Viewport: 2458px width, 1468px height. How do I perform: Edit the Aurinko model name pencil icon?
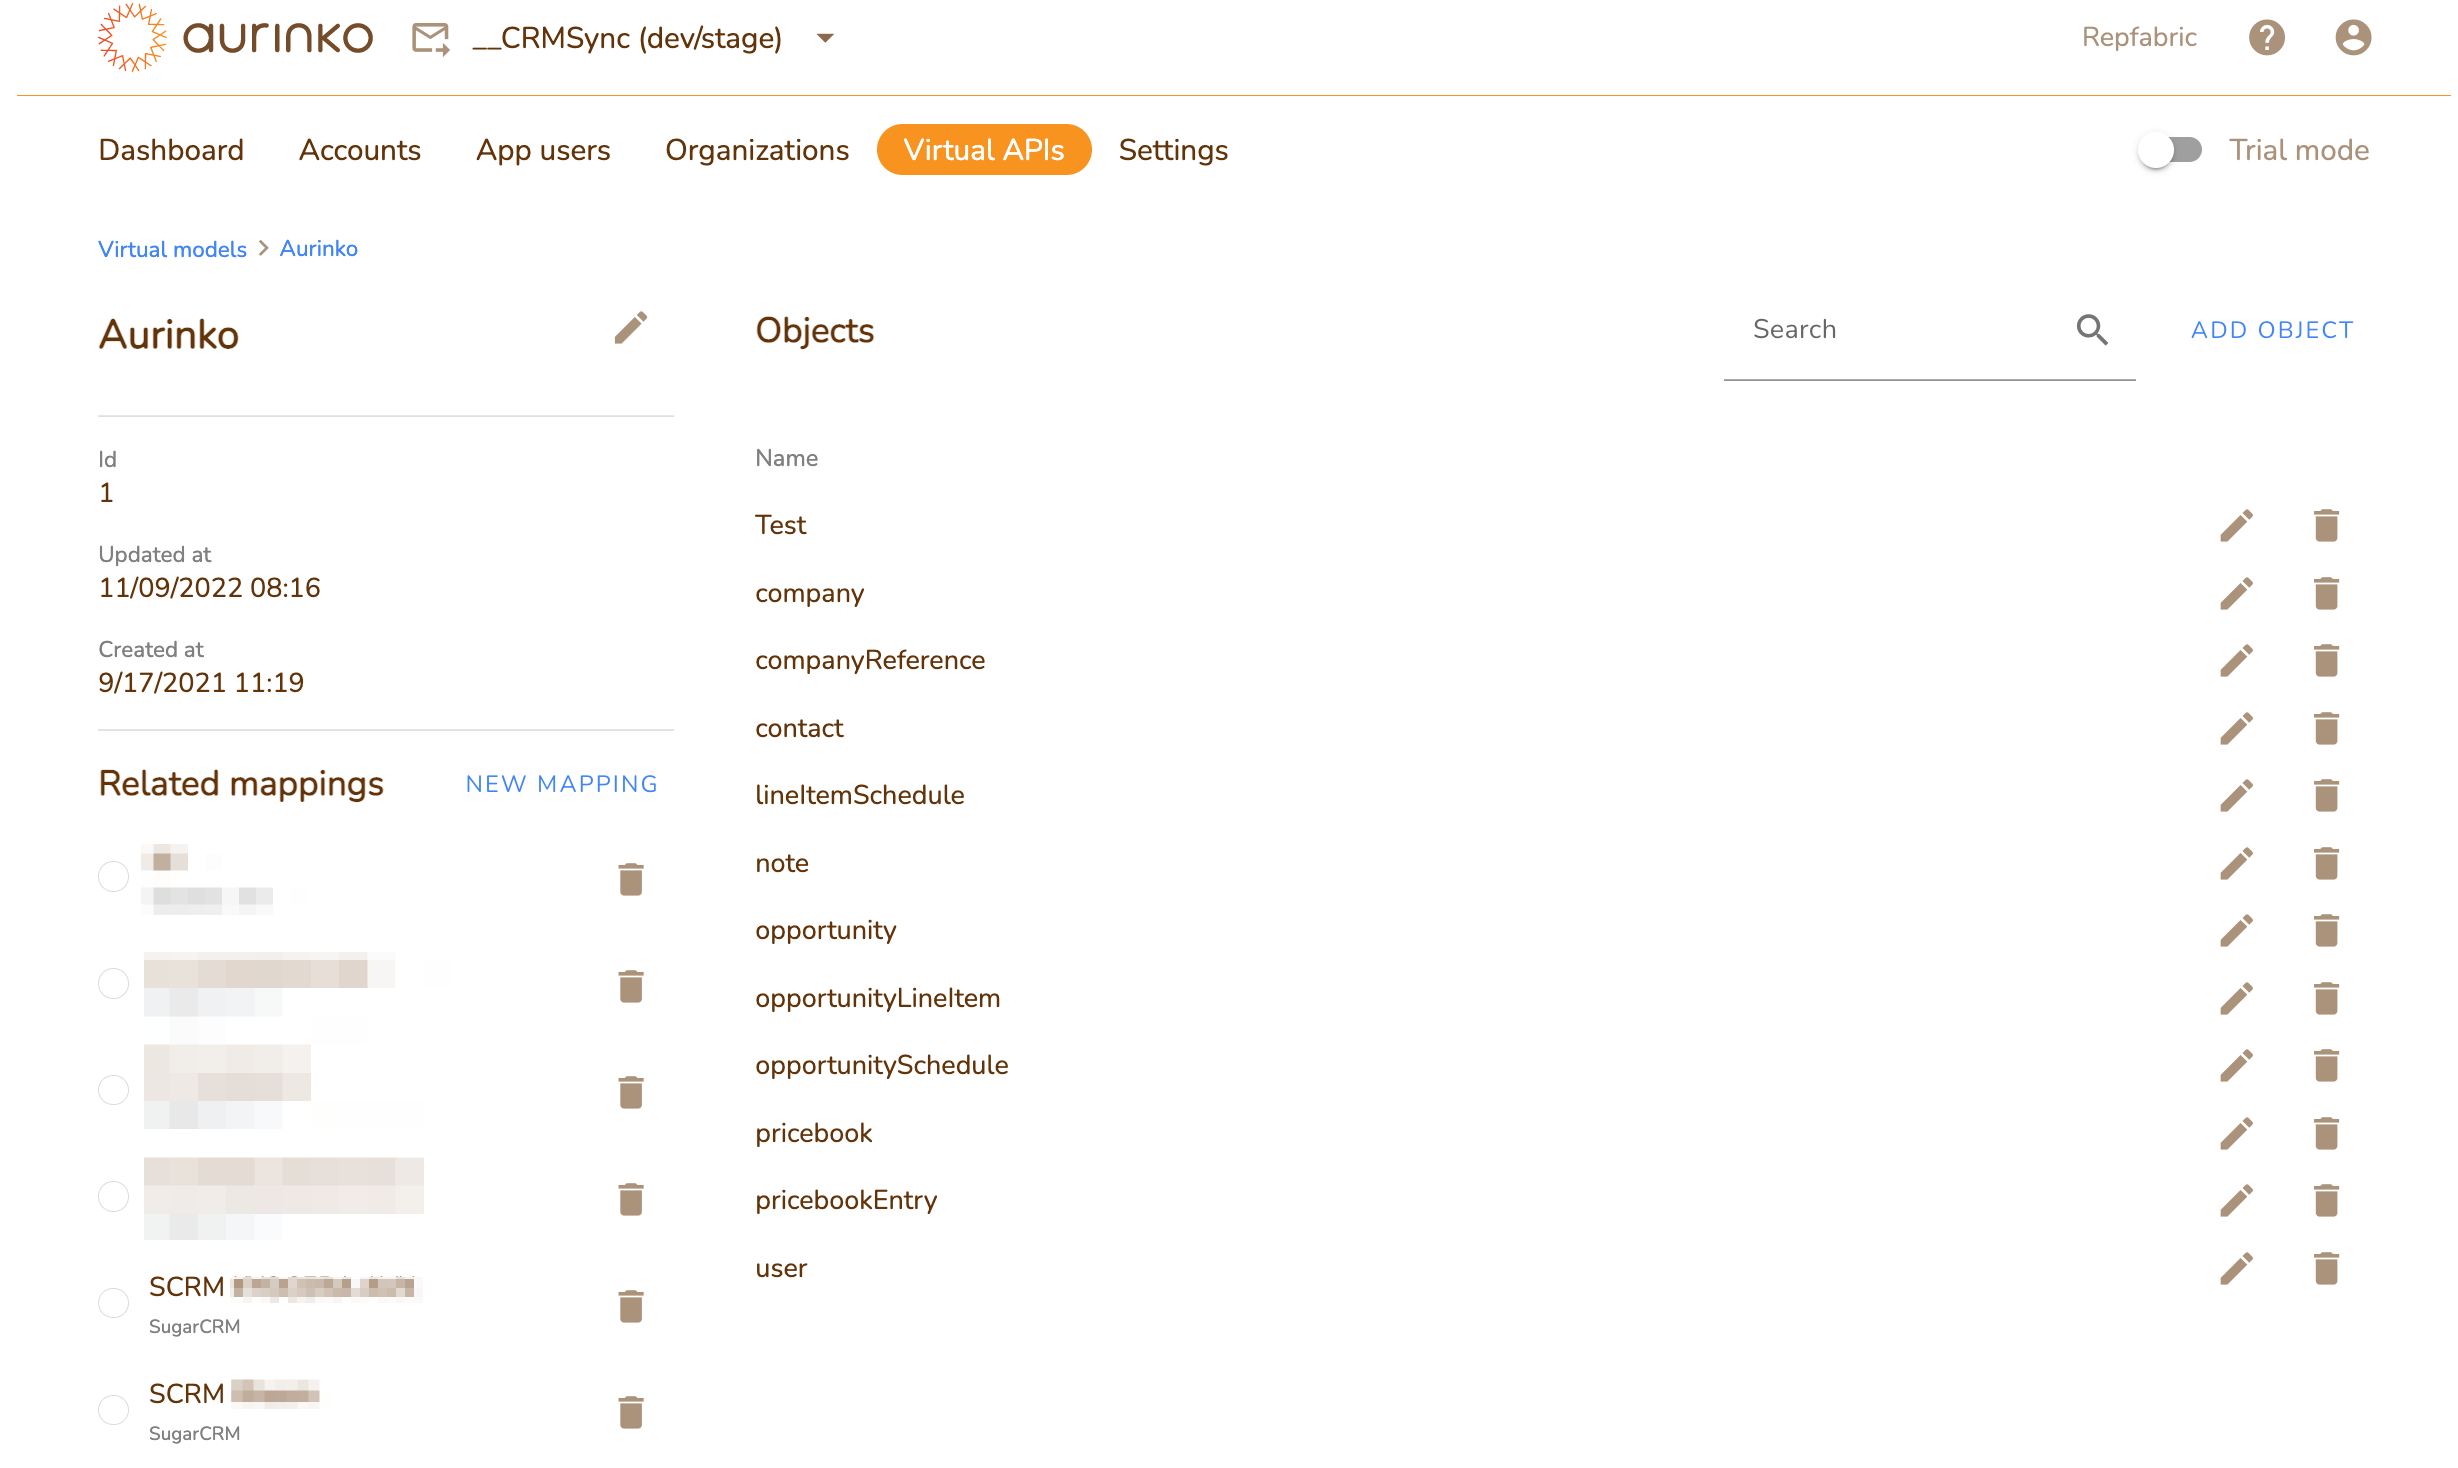click(630, 328)
